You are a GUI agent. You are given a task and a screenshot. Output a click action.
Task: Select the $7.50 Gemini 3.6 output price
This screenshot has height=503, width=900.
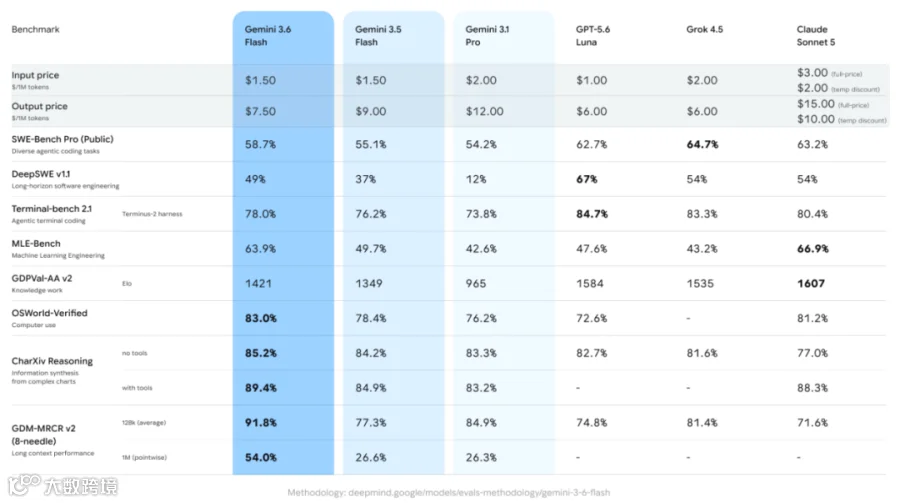point(261,111)
